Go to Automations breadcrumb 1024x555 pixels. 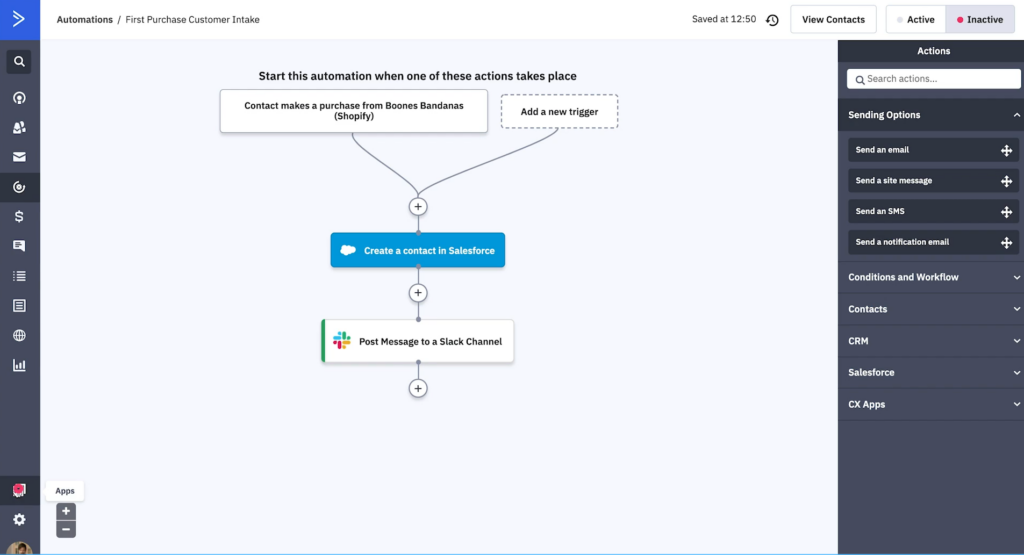tap(84, 20)
